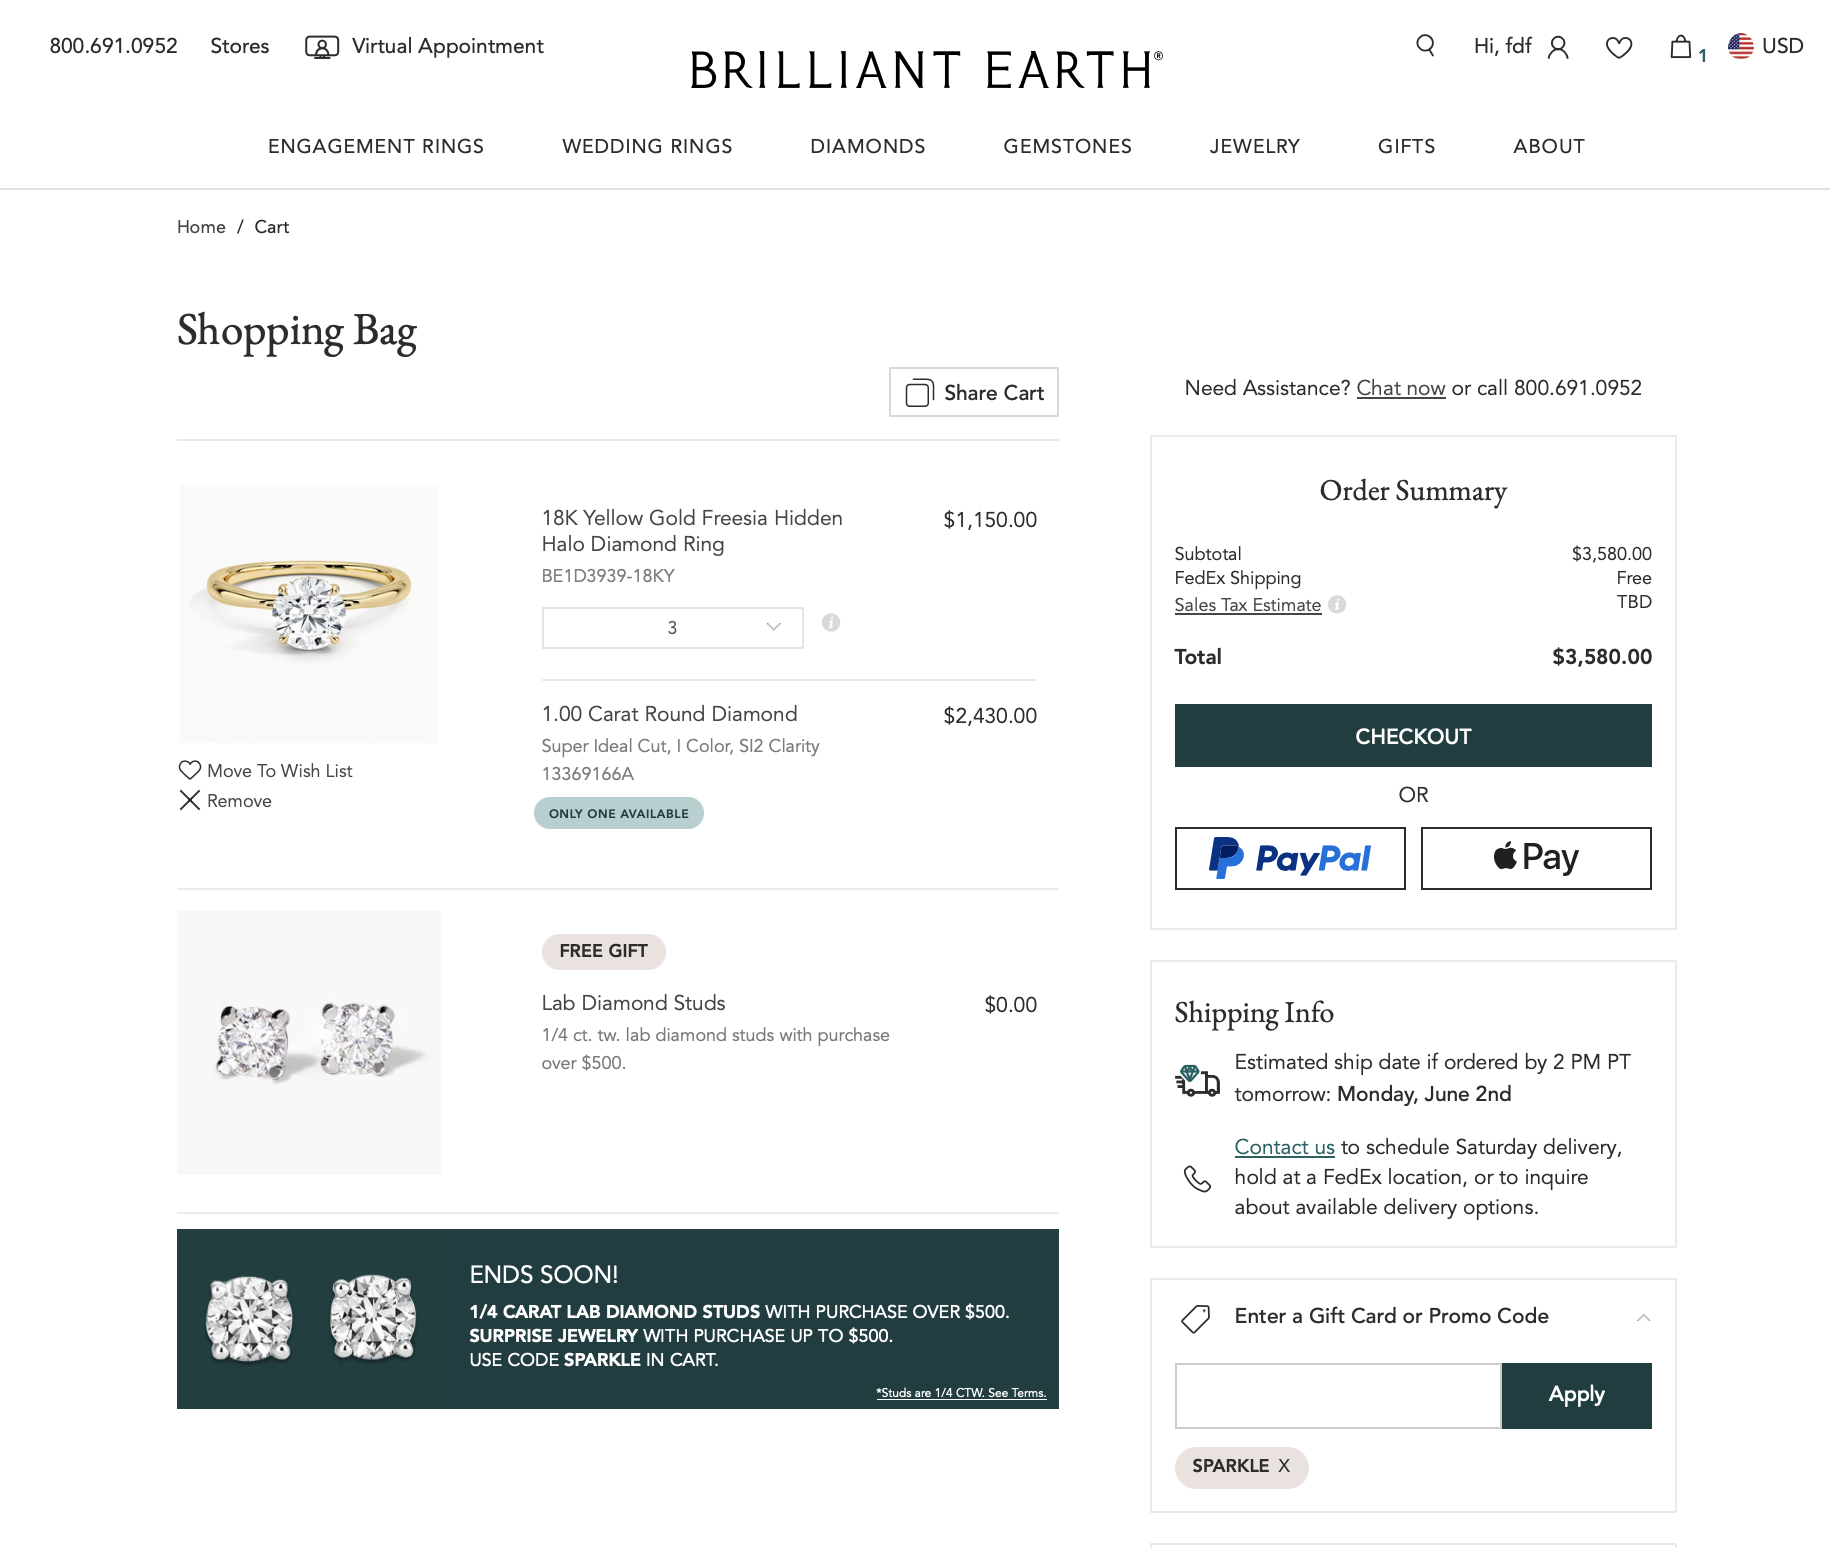Remove the SPARKLE promo code
Viewport: 1830px width, 1548px height.
point(1284,1466)
